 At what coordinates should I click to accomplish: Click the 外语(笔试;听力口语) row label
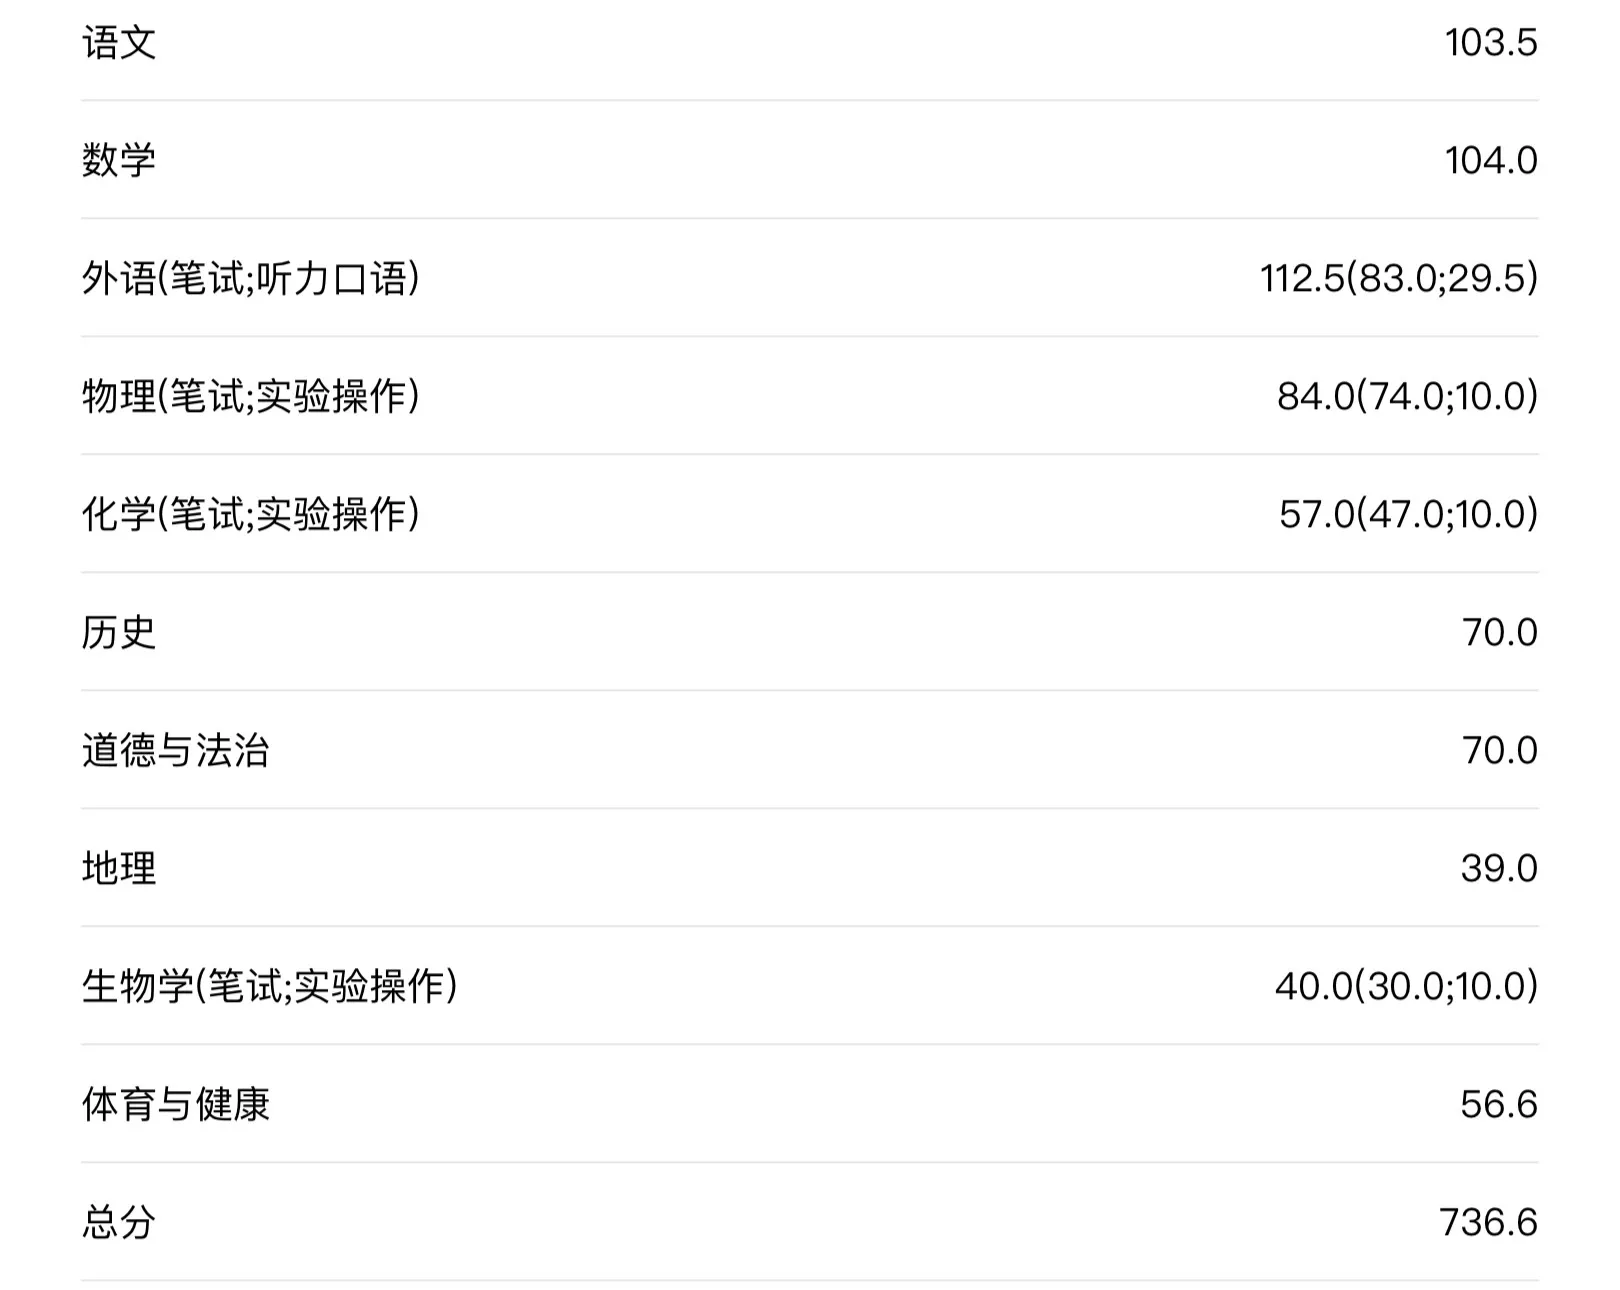click(250, 278)
